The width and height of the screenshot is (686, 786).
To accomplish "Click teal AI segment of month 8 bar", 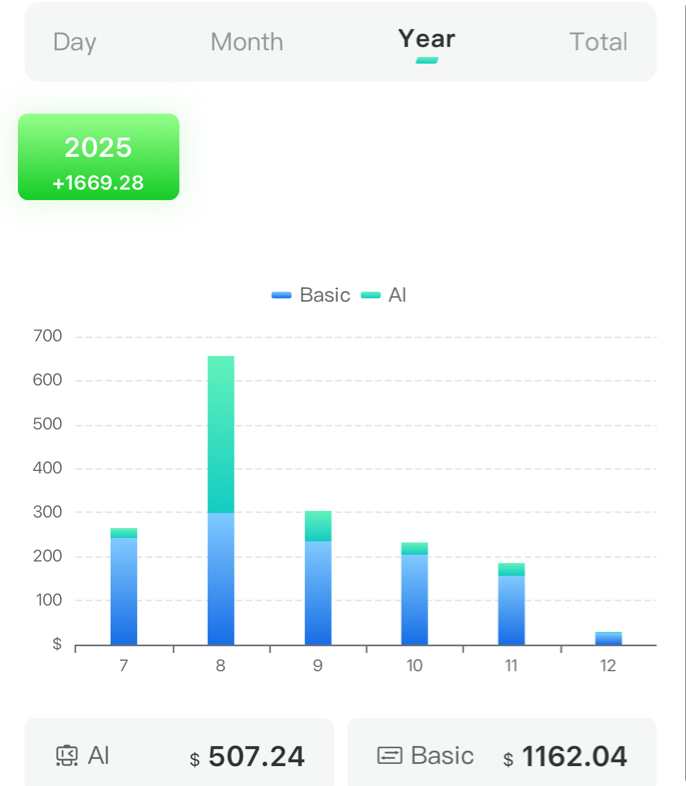I will 221,434.
